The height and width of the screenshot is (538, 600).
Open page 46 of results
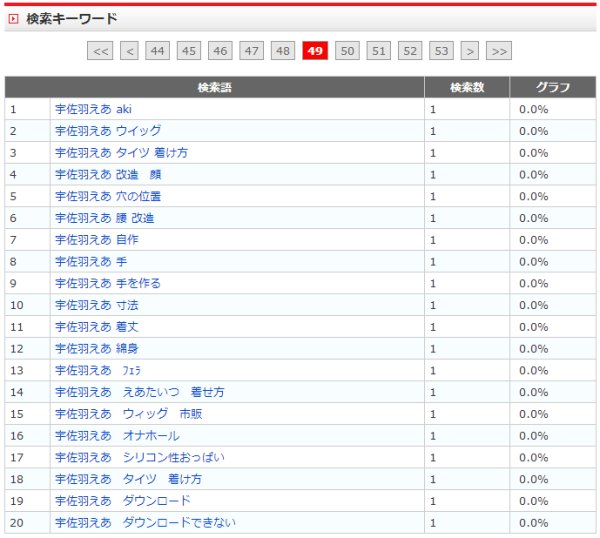(220, 51)
